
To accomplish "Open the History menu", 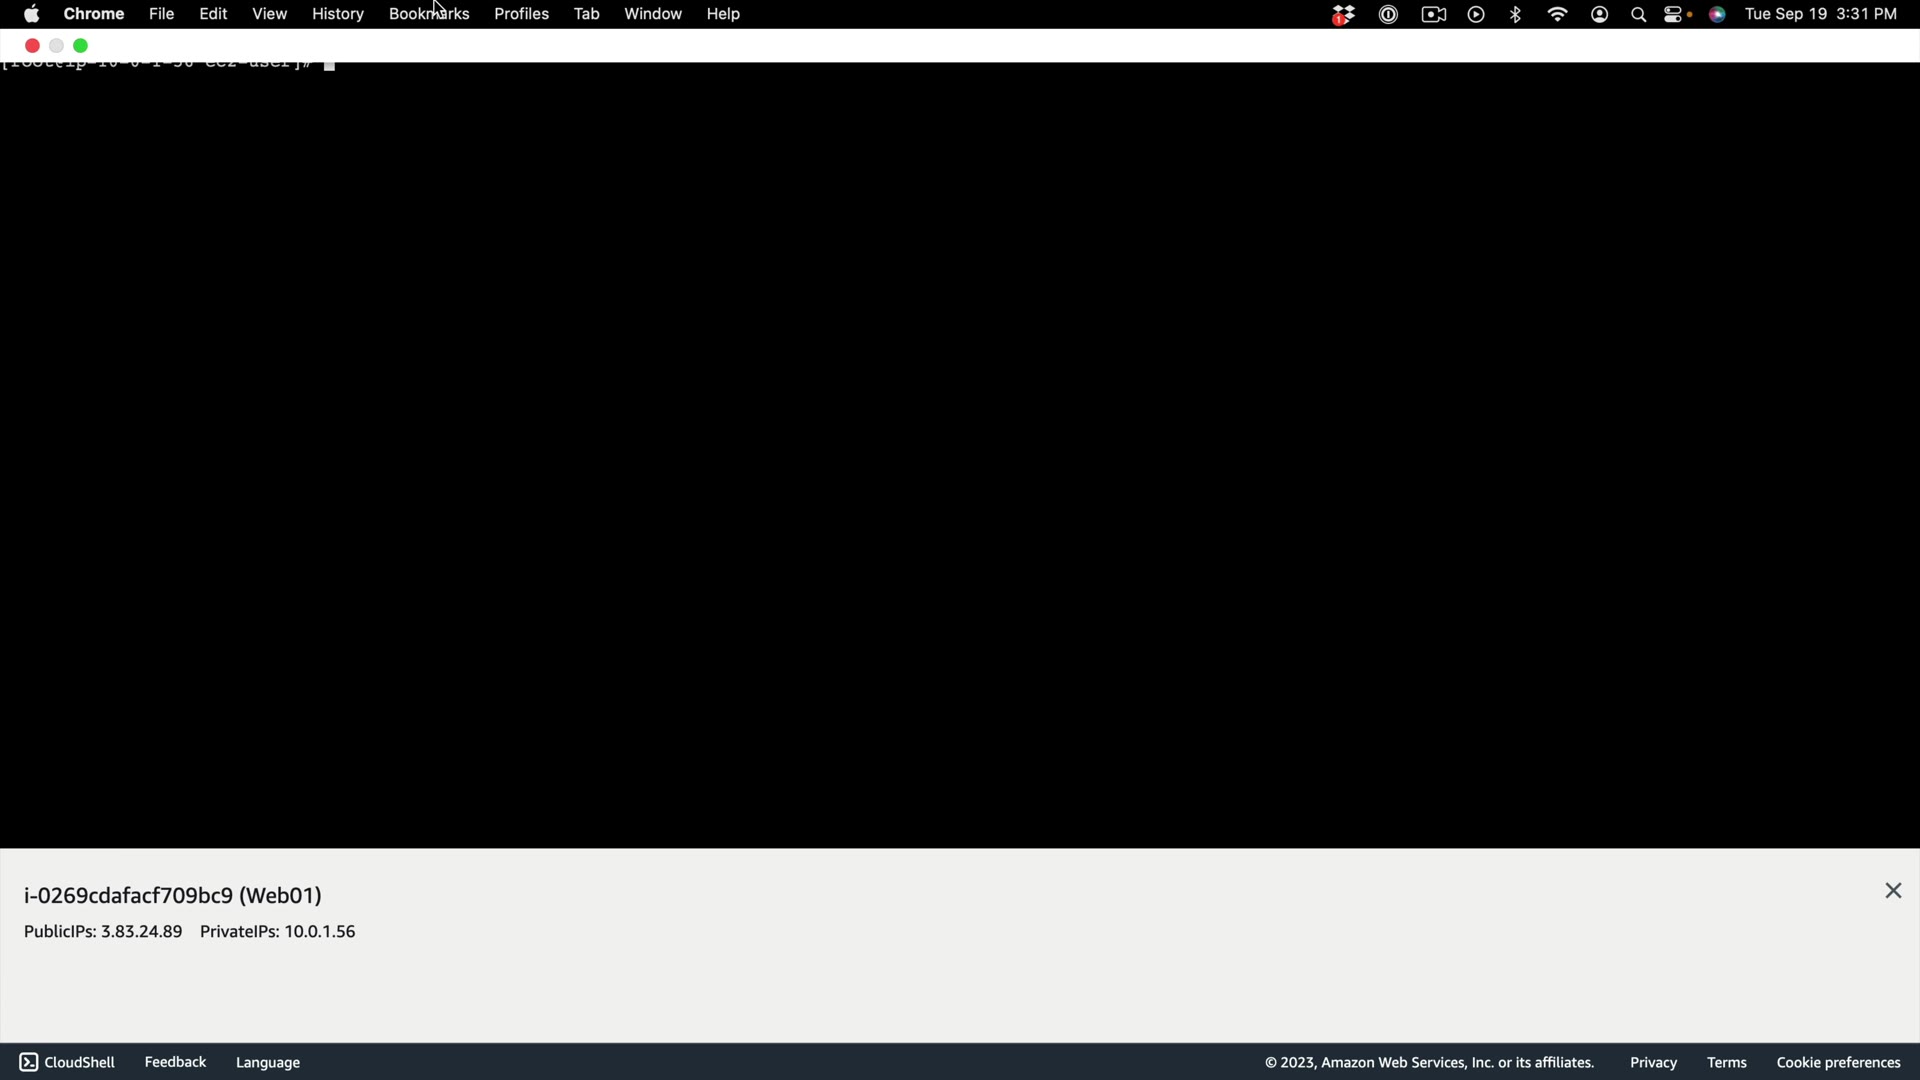I will tap(337, 14).
